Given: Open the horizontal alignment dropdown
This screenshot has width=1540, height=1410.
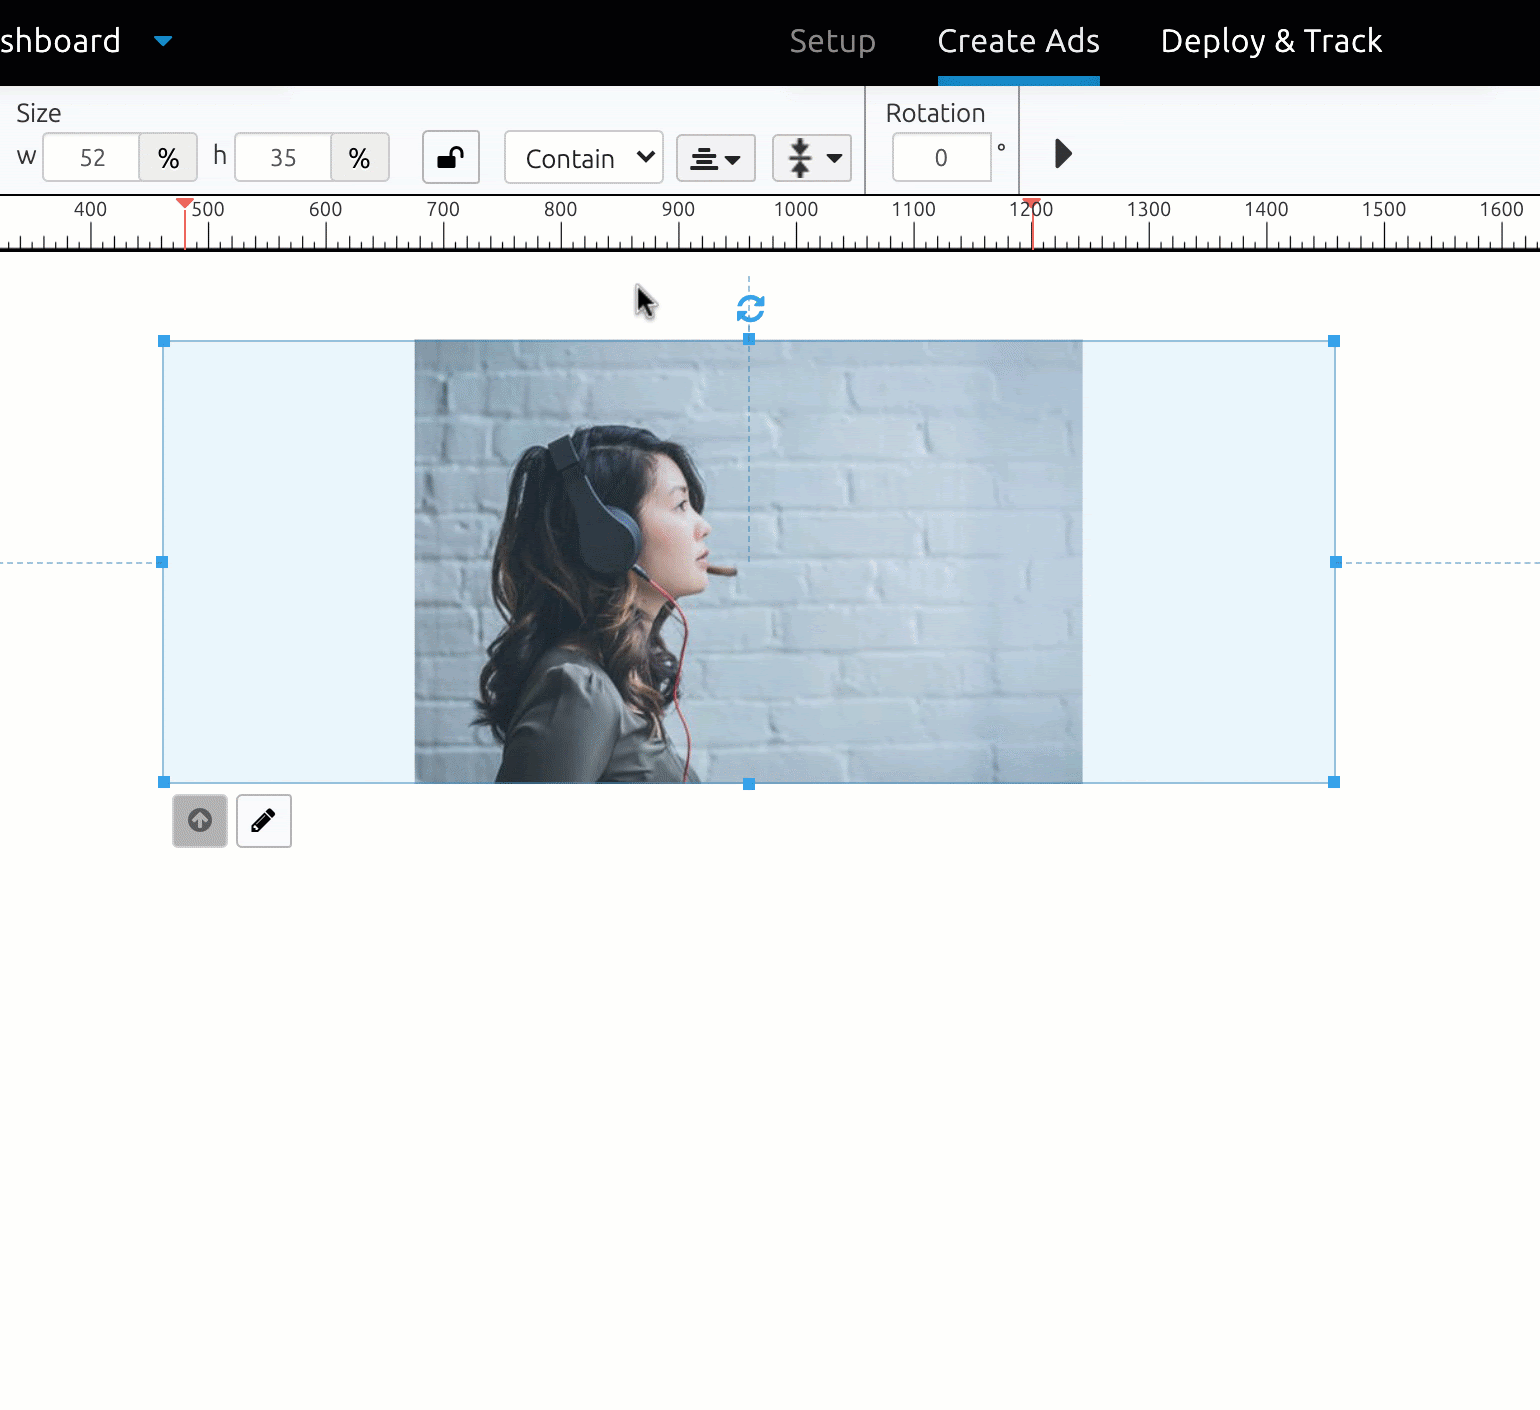Looking at the screenshot, I should [716, 158].
